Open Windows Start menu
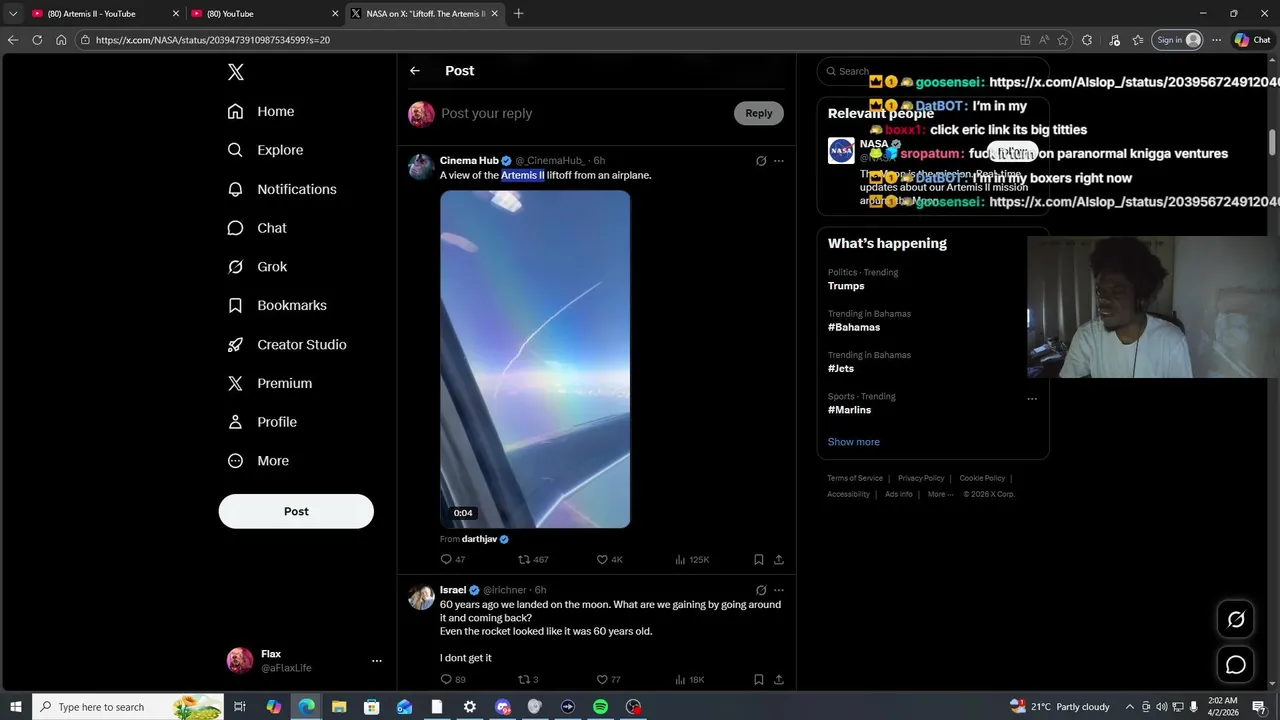1280x720 pixels. point(15,707)
